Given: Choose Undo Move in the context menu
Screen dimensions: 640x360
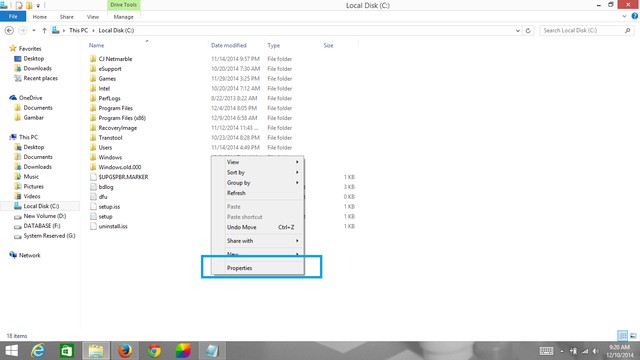Looking at the screenshot, I should coord(258,227).
